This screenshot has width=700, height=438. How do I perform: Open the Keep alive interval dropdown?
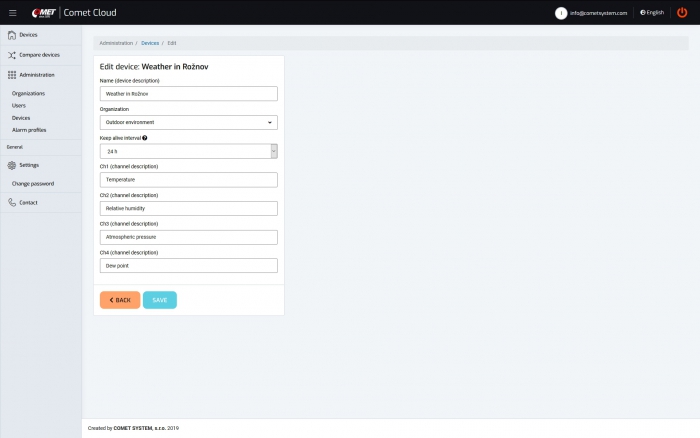[188, 151]
